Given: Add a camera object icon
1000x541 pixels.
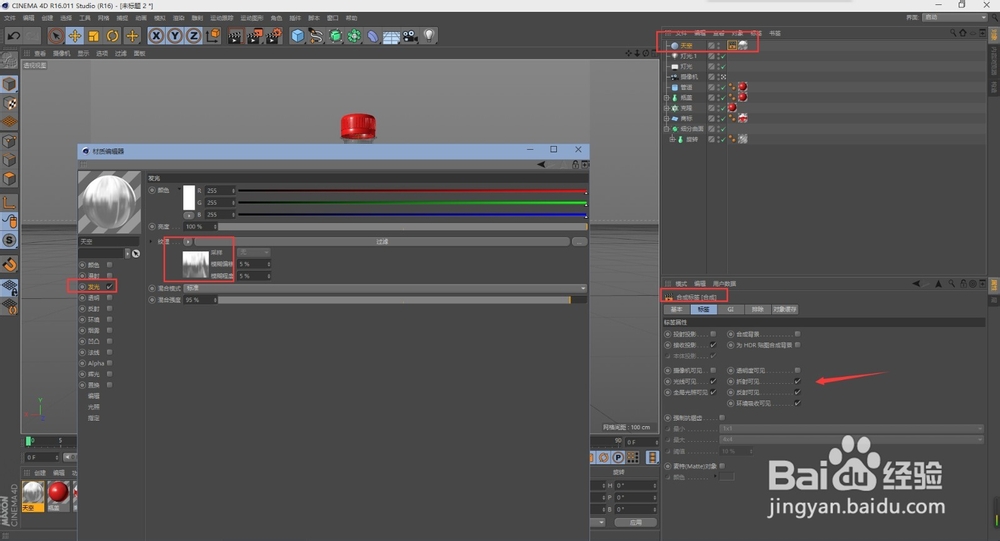Looking at the screenshot, I should pos(410,36).
